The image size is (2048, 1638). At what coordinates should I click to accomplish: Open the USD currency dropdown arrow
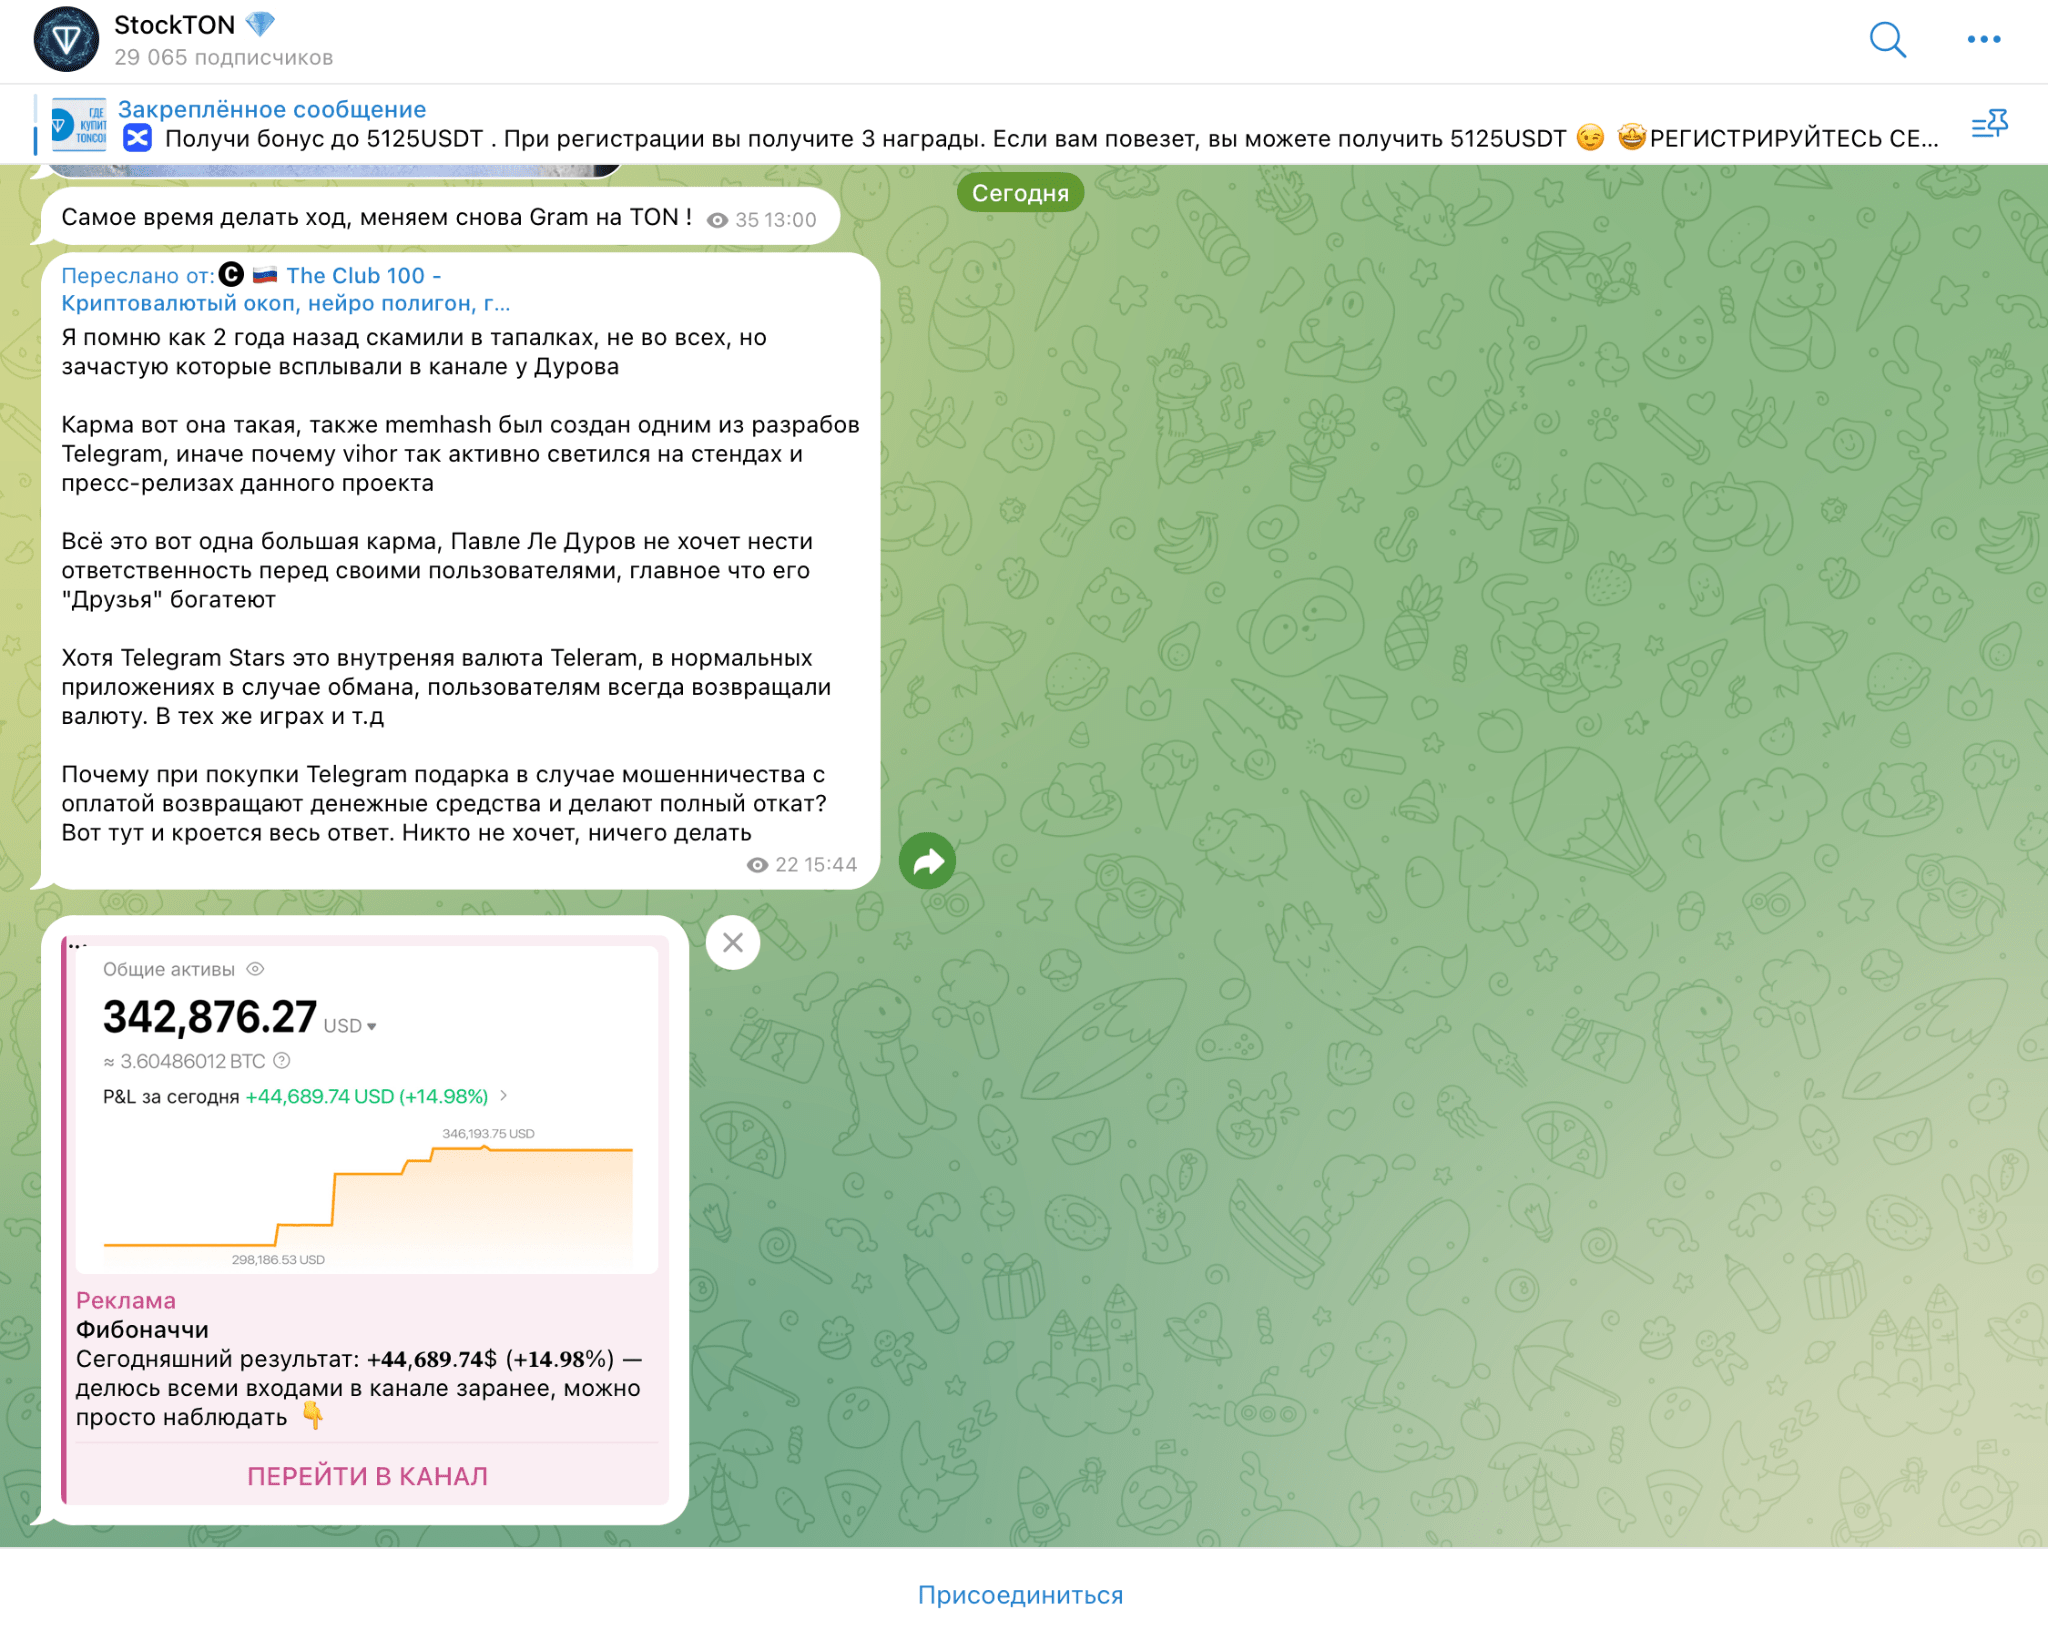click(x=372, y=1027)
